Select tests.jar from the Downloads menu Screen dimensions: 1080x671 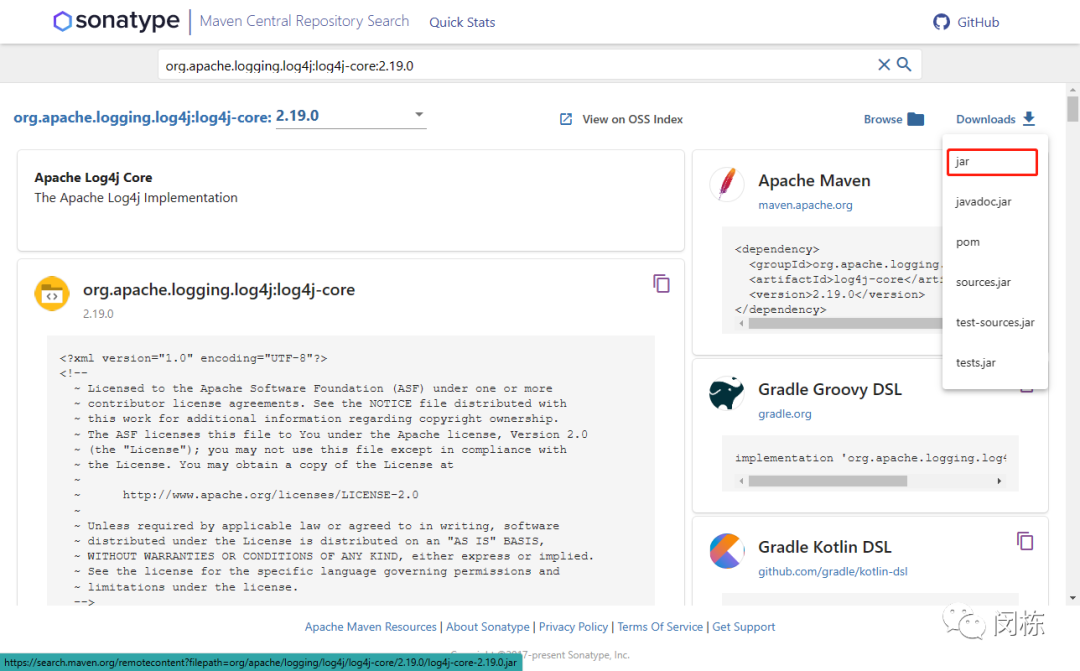coord(975,362)
